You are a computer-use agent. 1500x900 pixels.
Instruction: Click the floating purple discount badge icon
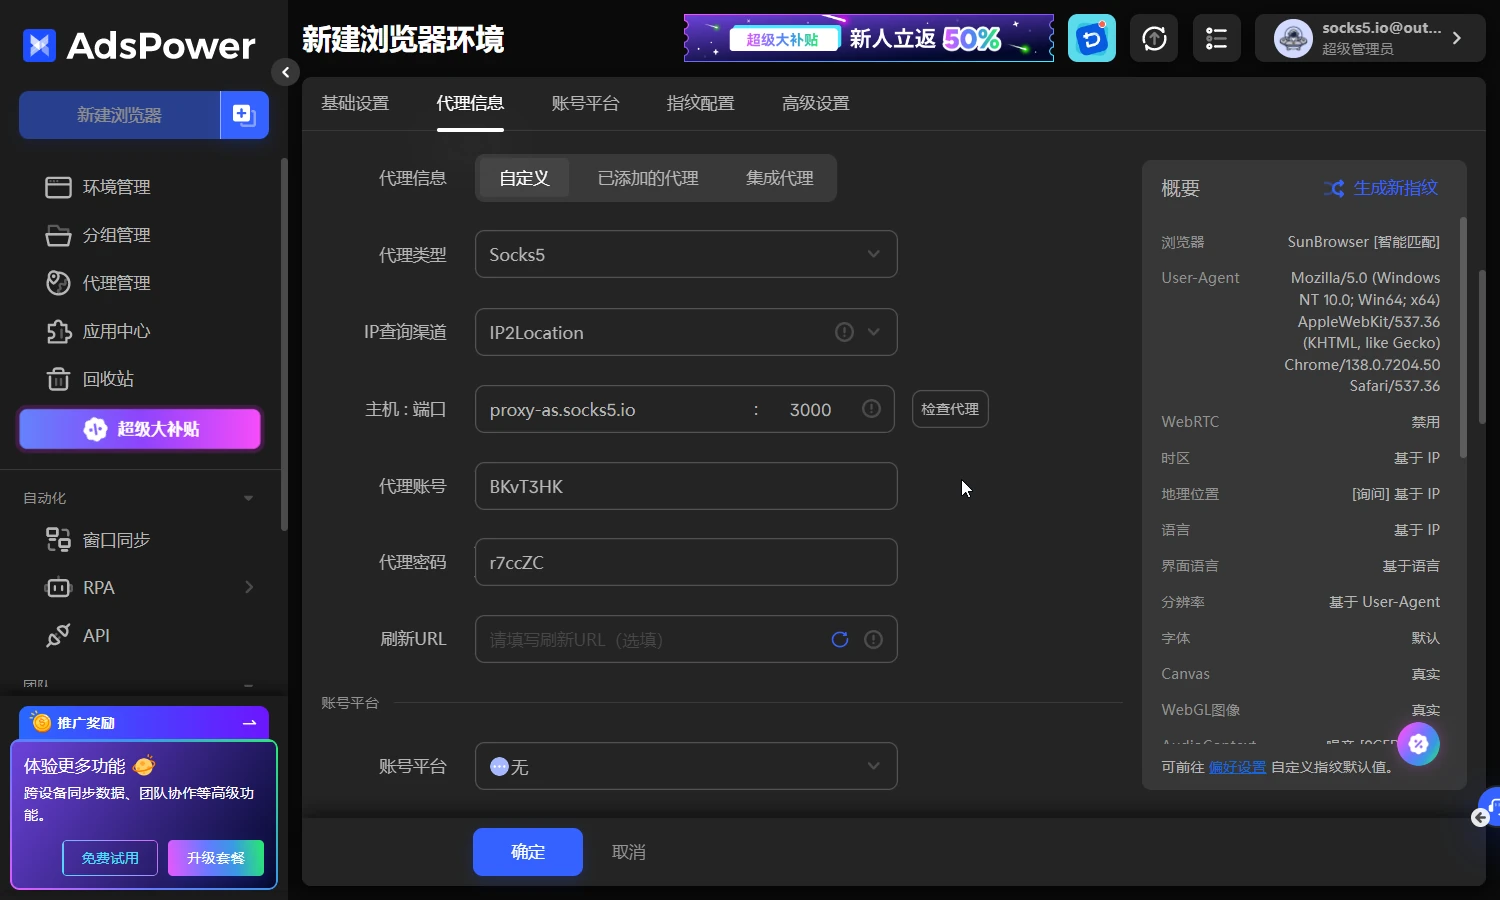point(1418,744)
